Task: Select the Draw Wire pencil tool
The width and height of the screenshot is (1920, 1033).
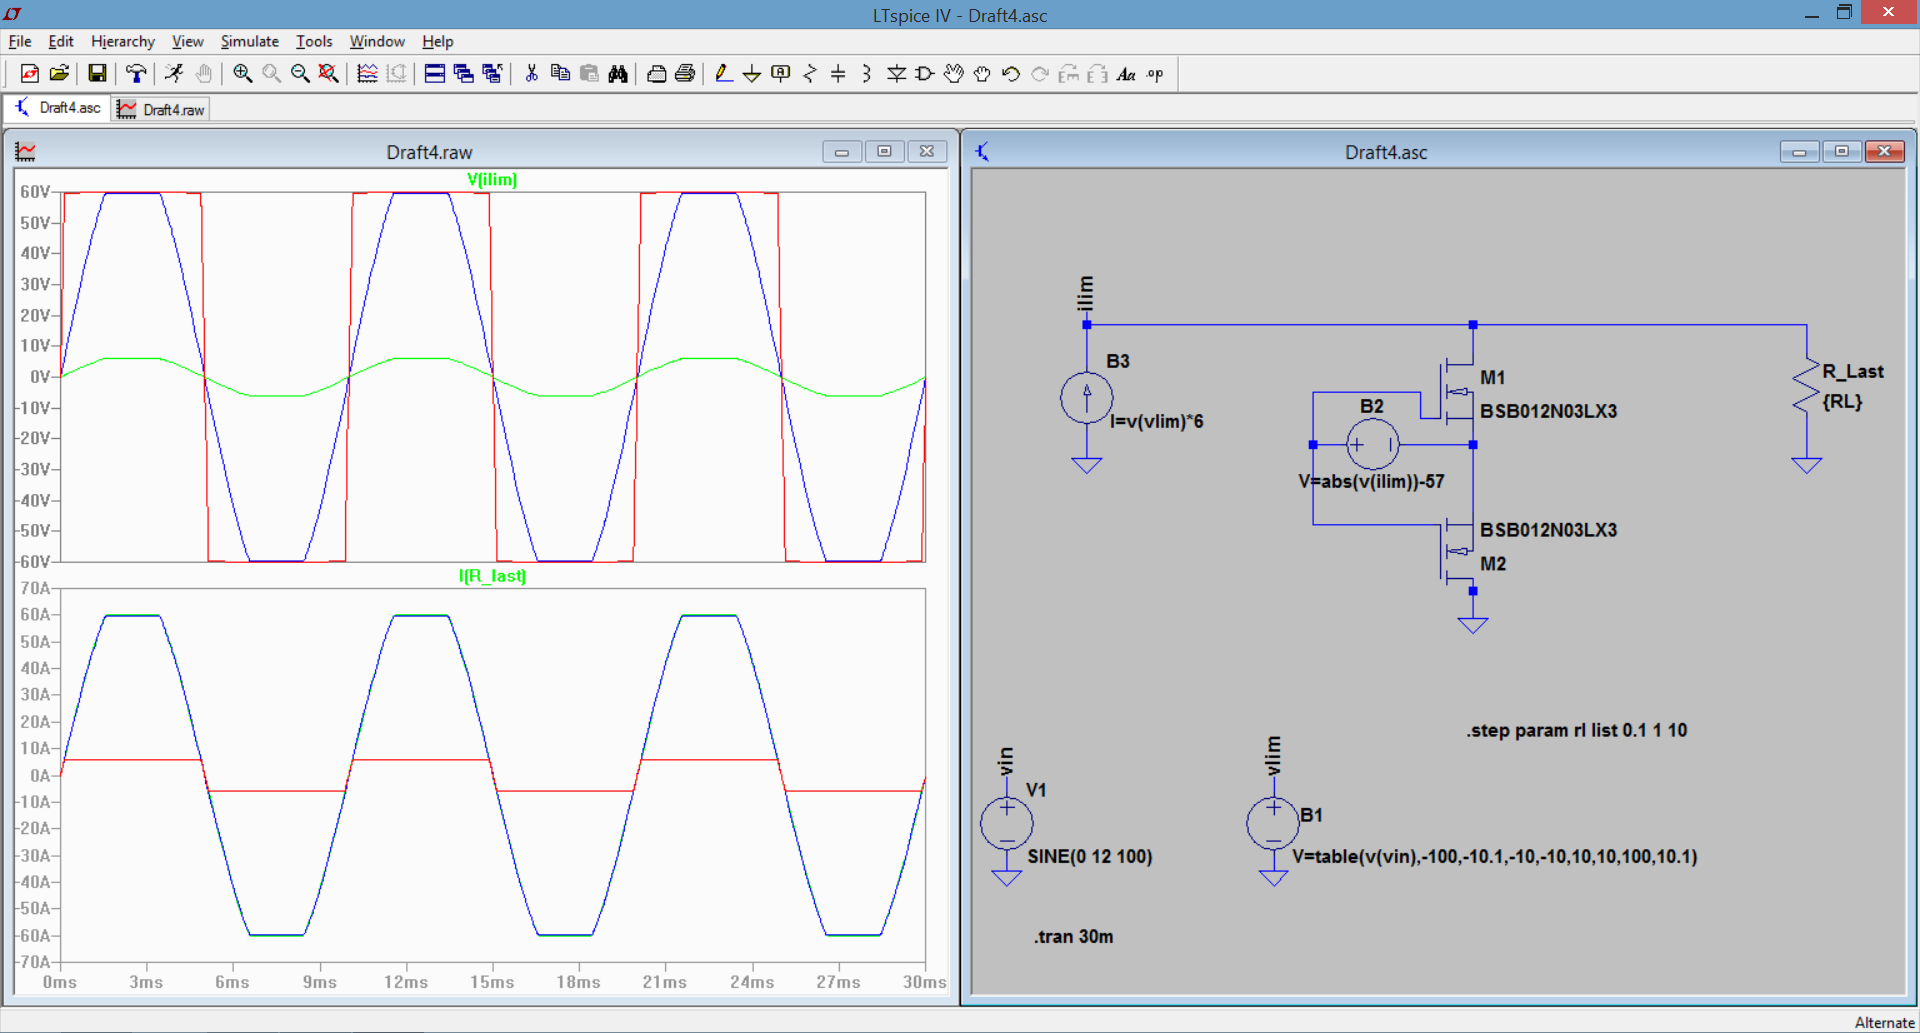Action: [x=723, y=73]
